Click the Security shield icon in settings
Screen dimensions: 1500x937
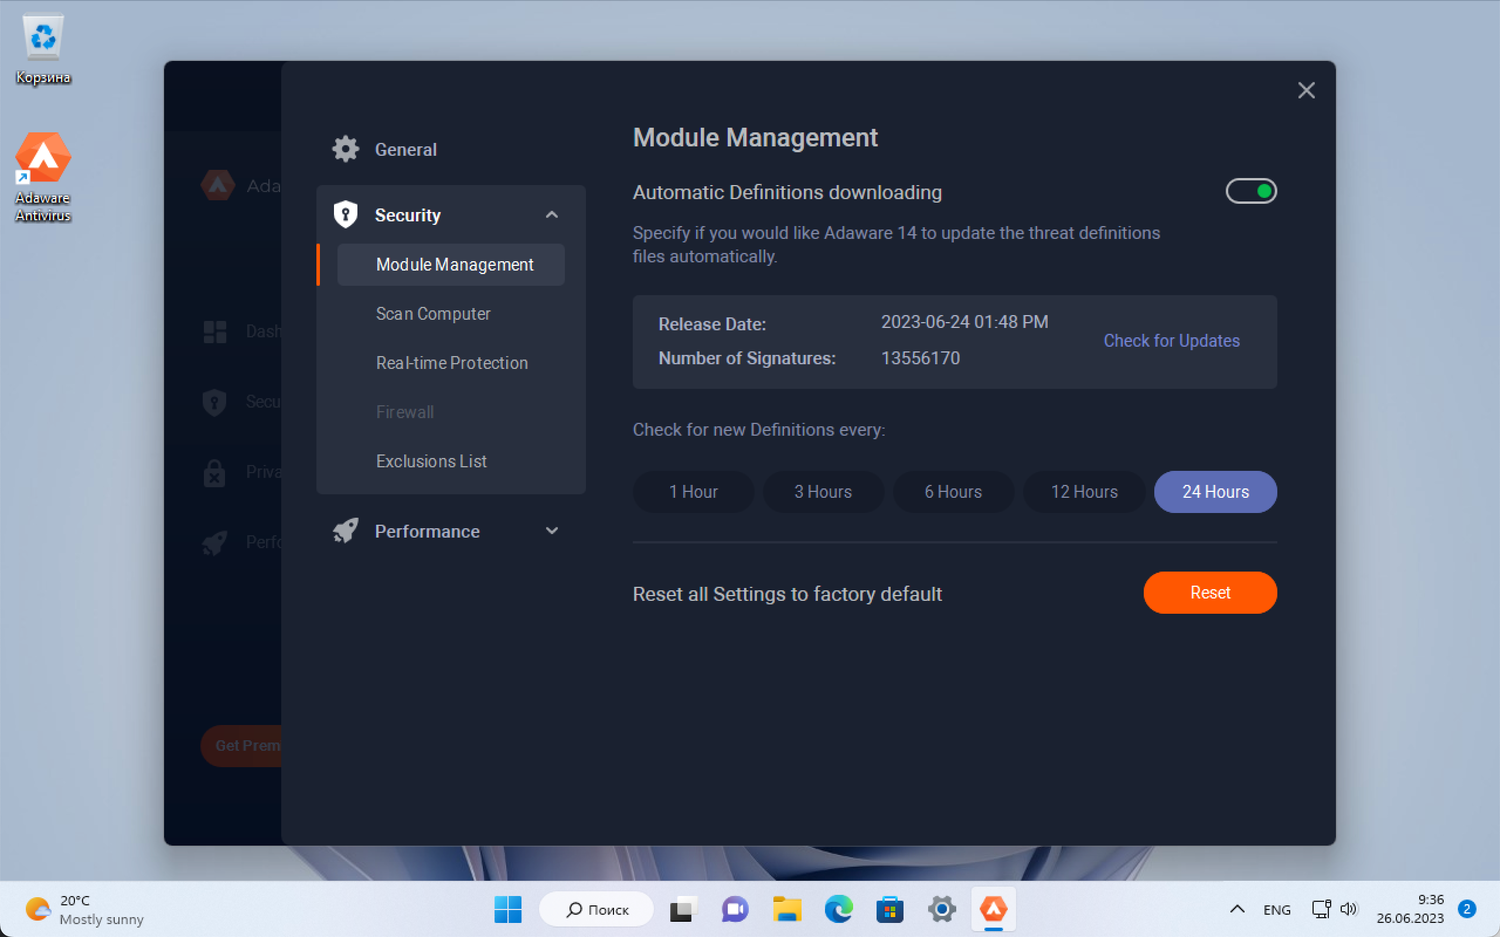(x=346, y=214)
